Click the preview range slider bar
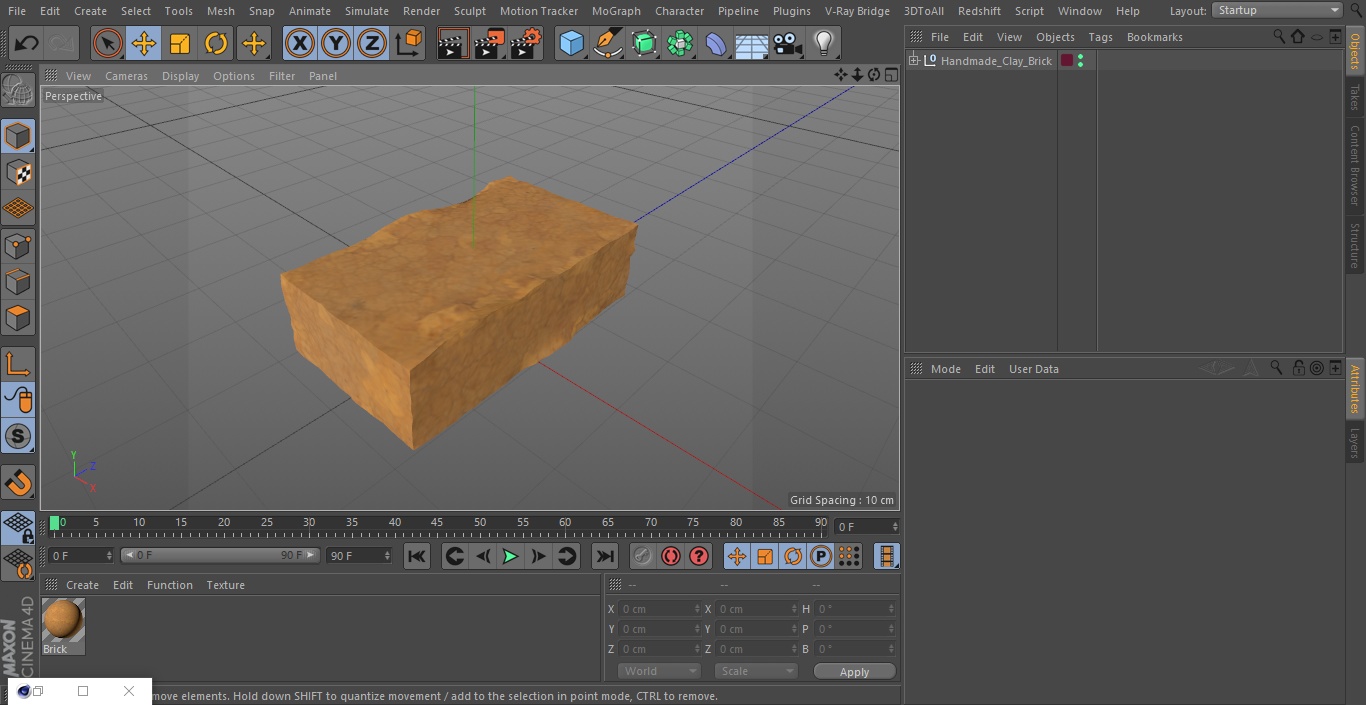This screenshot has width=1366, height=705. pos(221,555)
